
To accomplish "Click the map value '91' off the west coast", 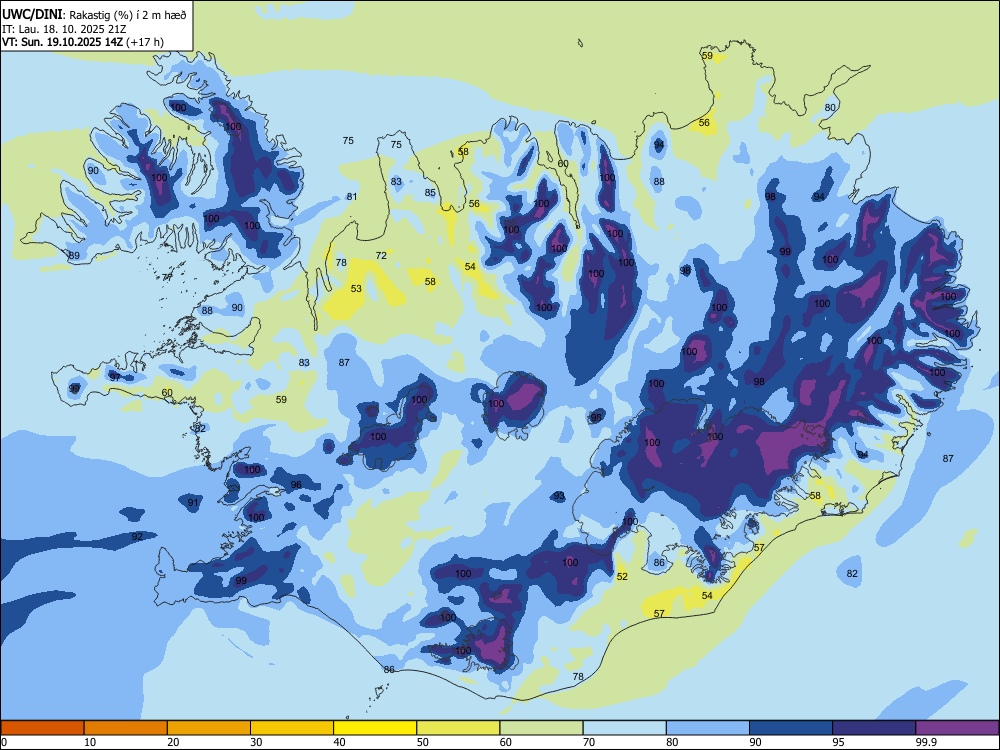I will [x=193, y=503].
